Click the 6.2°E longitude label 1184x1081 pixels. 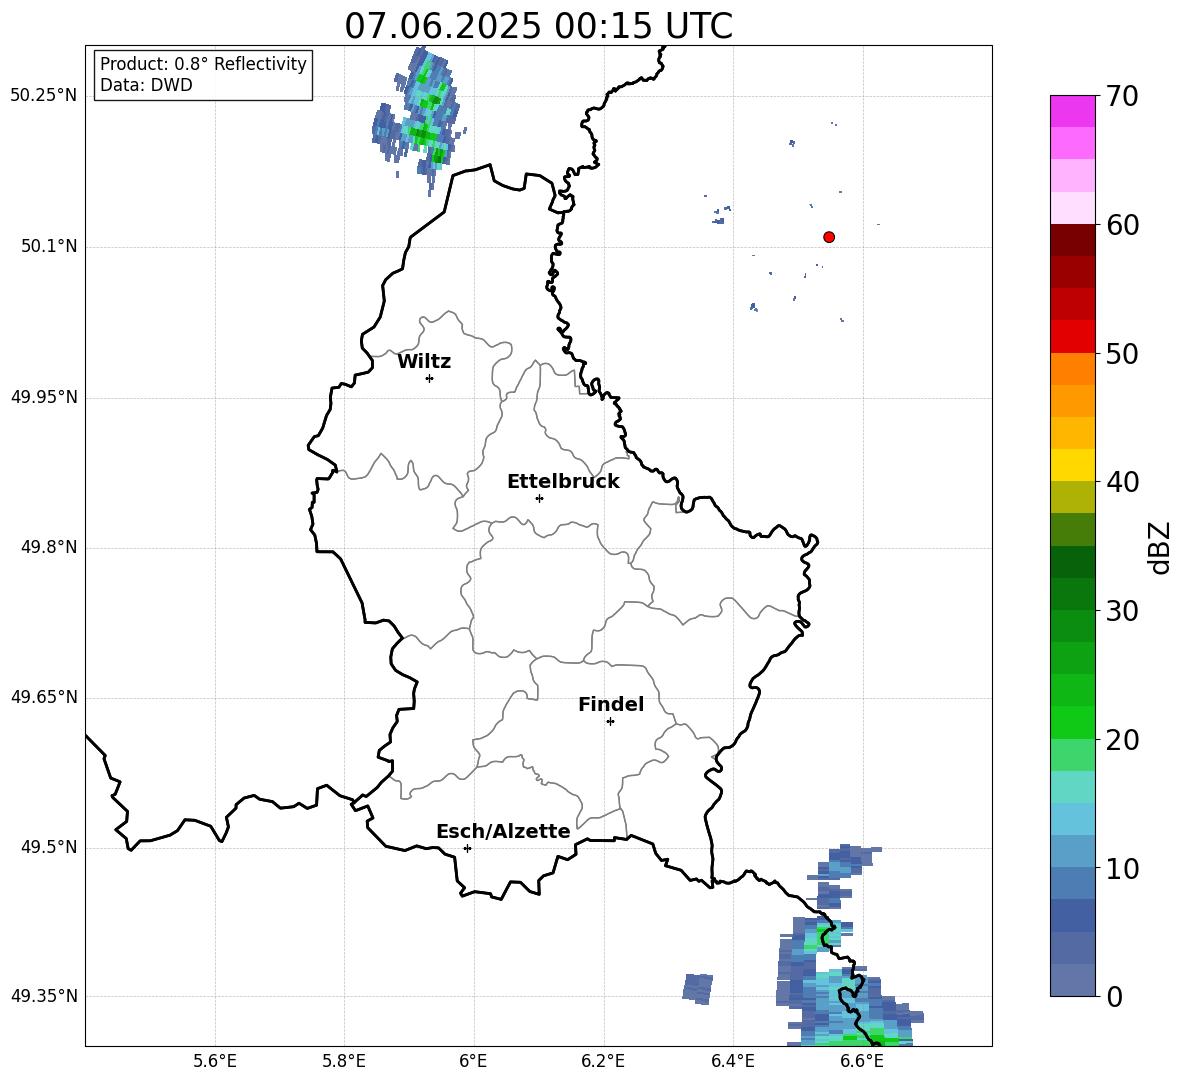603,1061
